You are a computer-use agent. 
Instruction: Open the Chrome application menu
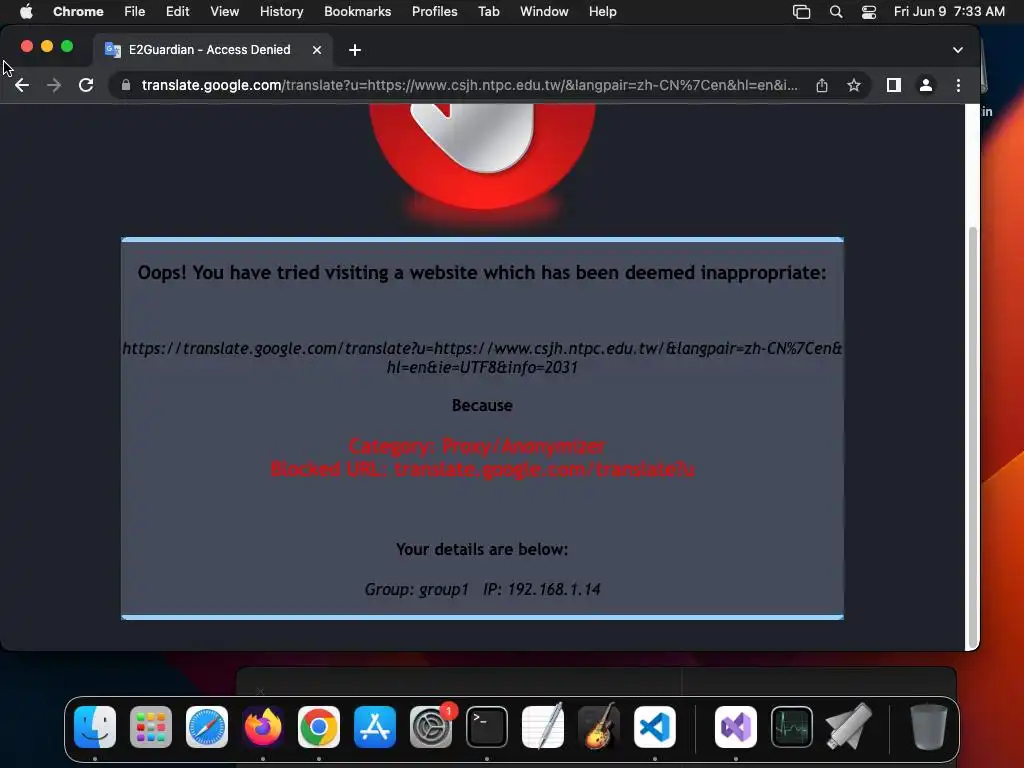[78, 12]
